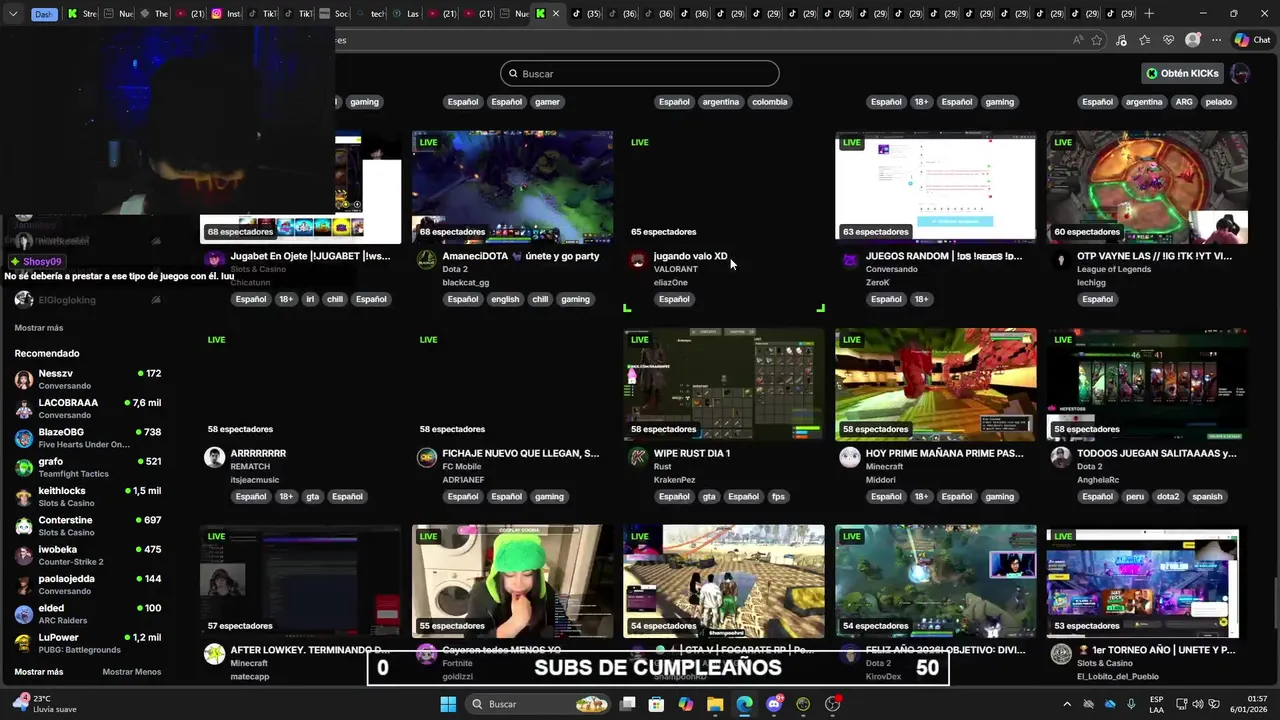Click volume icon in system tray

(1198, 704)
